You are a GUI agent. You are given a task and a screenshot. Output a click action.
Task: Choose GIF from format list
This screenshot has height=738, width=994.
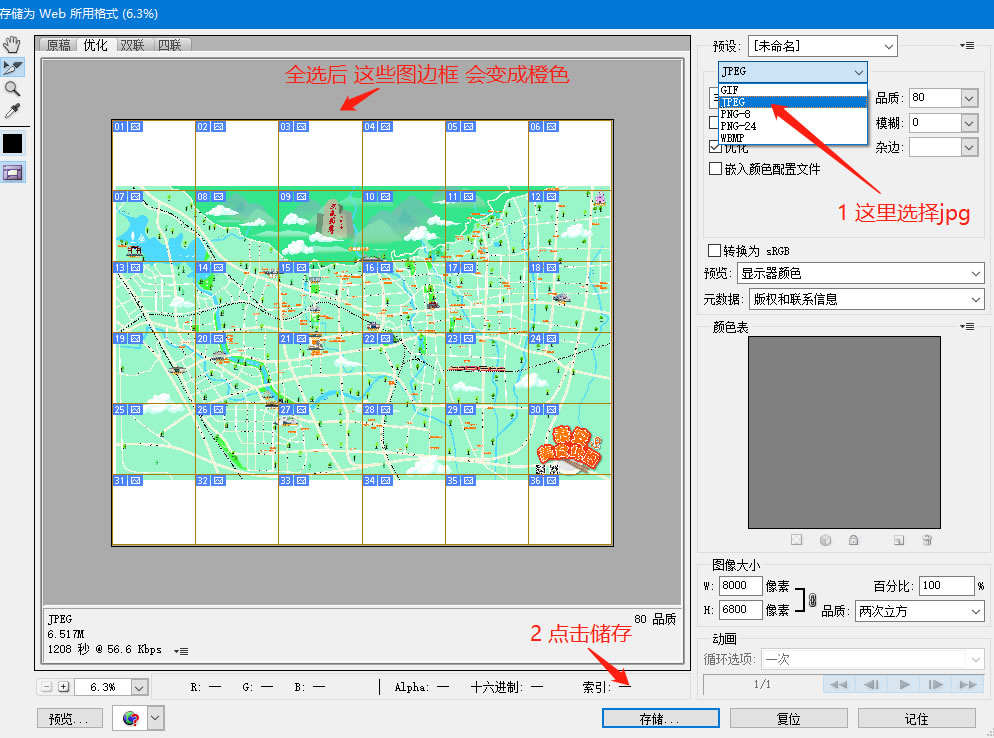click(x=792, y=90)
